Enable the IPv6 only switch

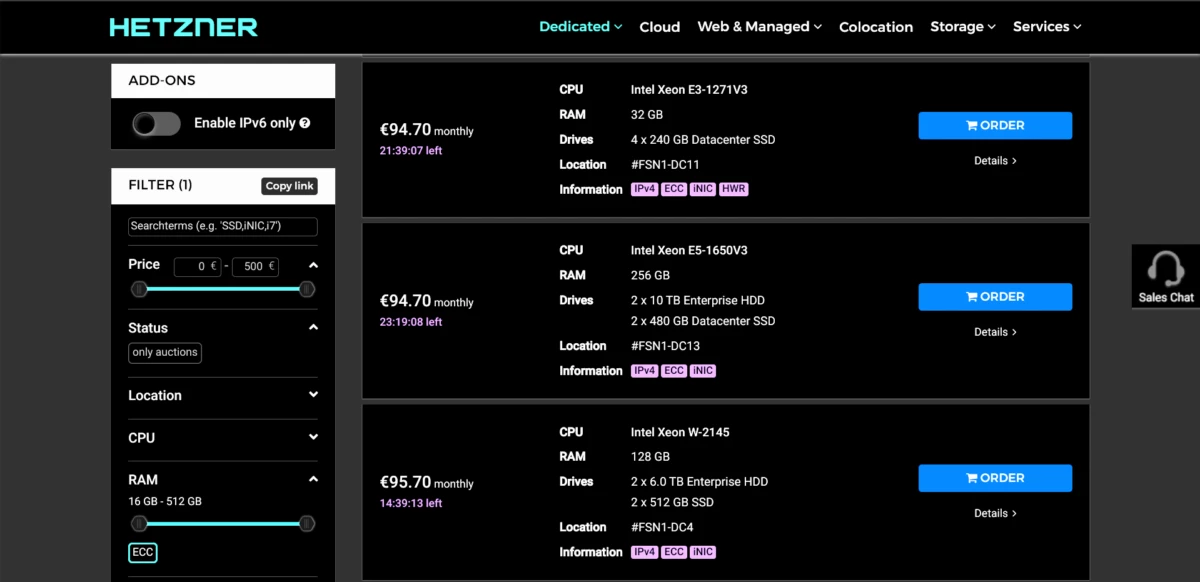click(x=155, y=123)
